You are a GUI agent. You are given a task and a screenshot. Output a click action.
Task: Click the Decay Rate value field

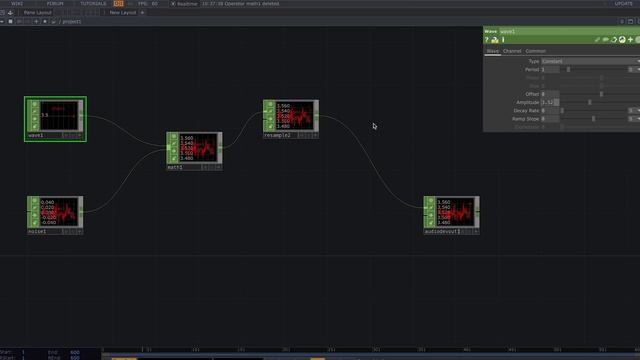[x=550, y=111]
